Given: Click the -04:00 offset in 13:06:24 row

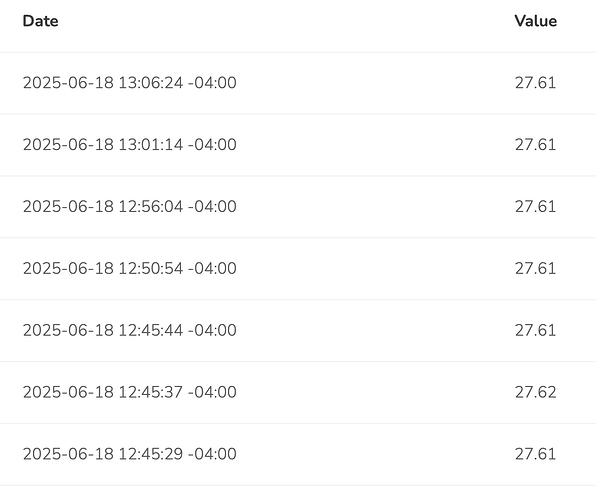Looking at the screenshot, I should [212, 83].
